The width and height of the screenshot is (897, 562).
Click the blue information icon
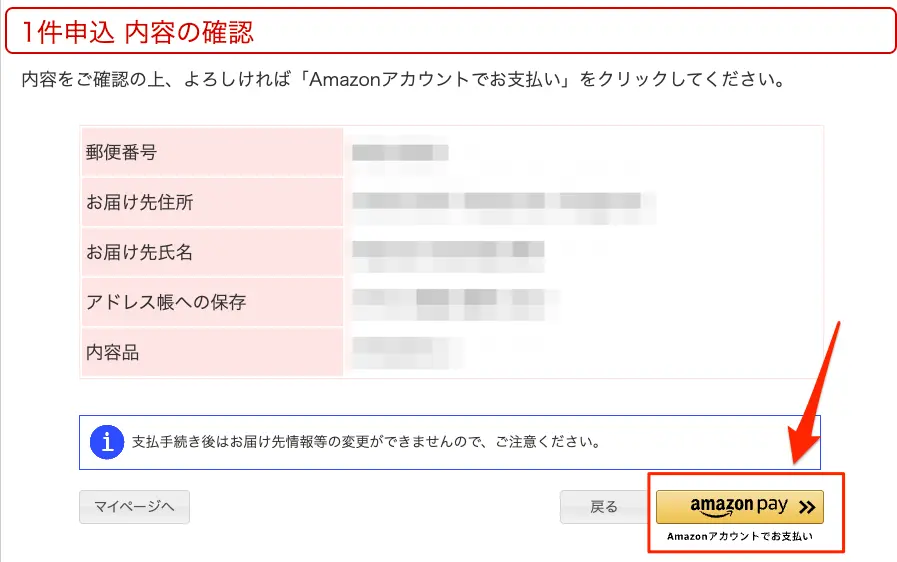(x=106, y=441)
